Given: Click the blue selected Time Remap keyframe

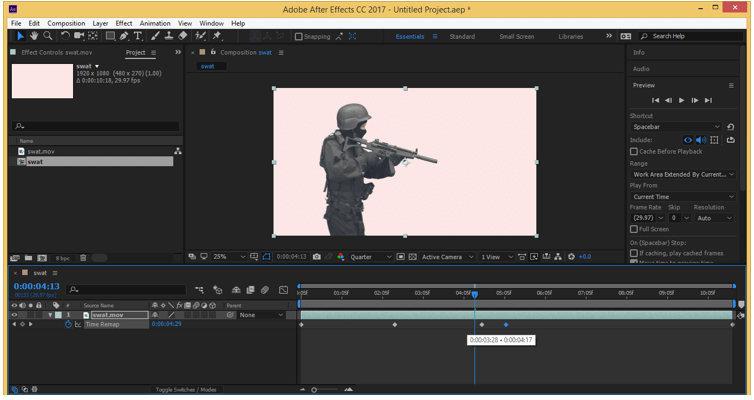Looking at the screenshot, I should (506, 325).
